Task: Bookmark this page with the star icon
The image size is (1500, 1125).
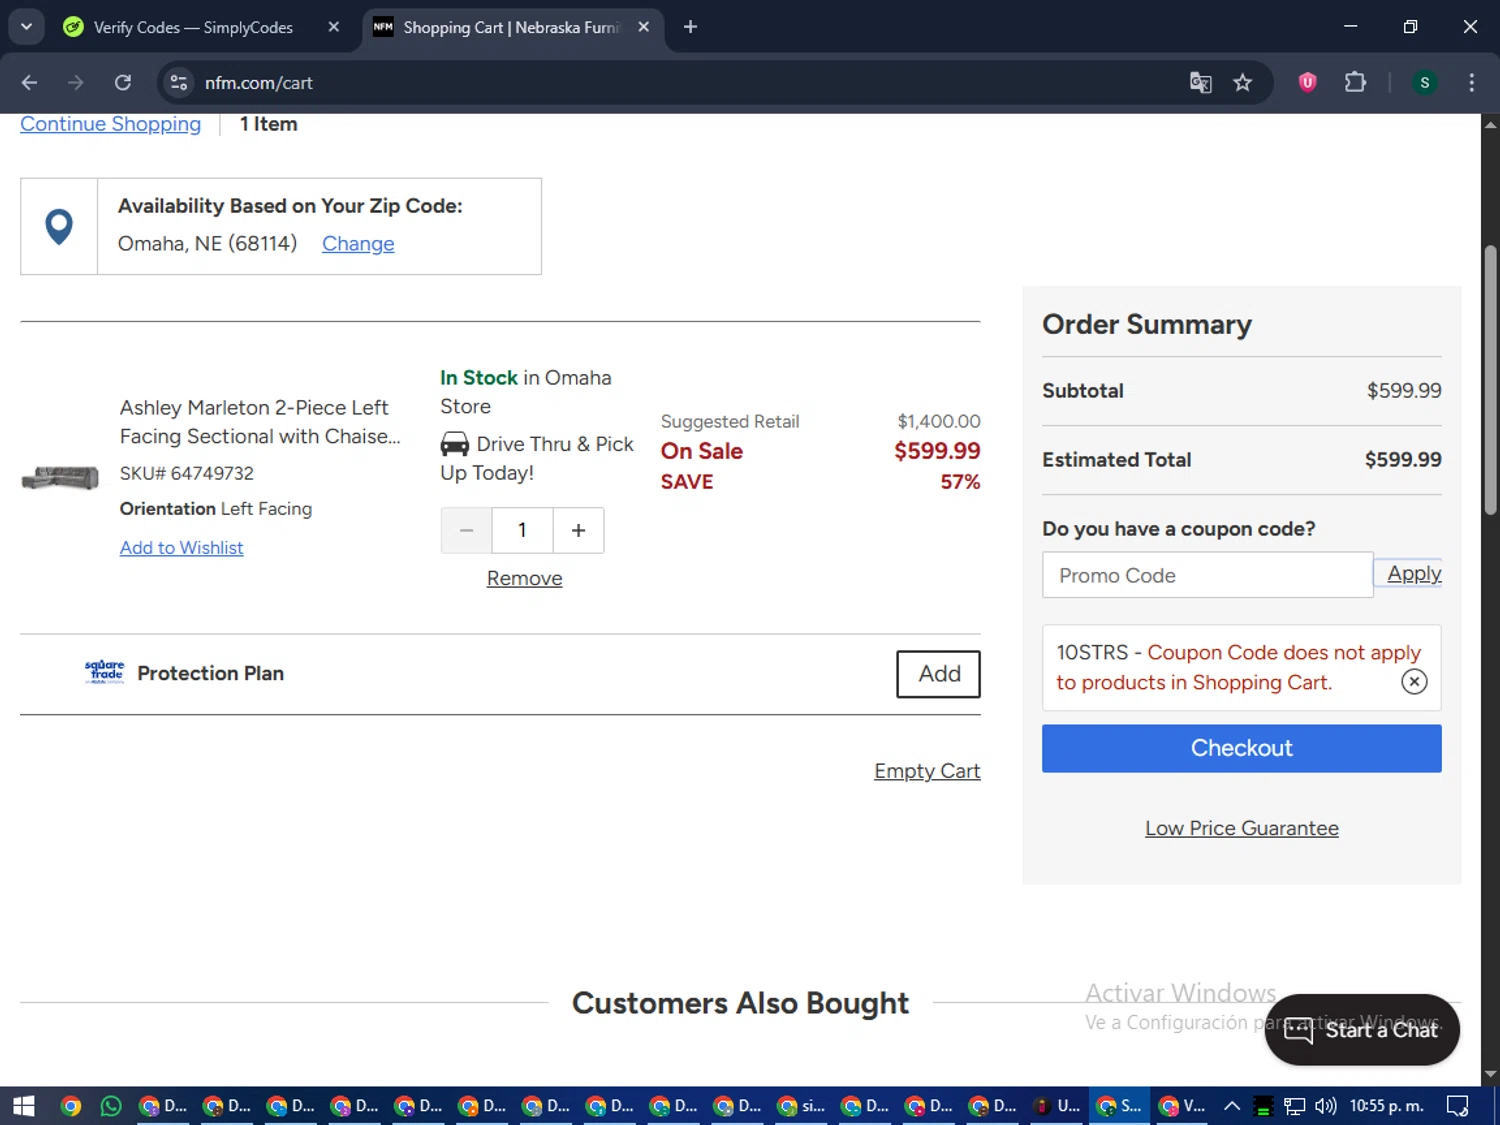Action: [1242, 83]
